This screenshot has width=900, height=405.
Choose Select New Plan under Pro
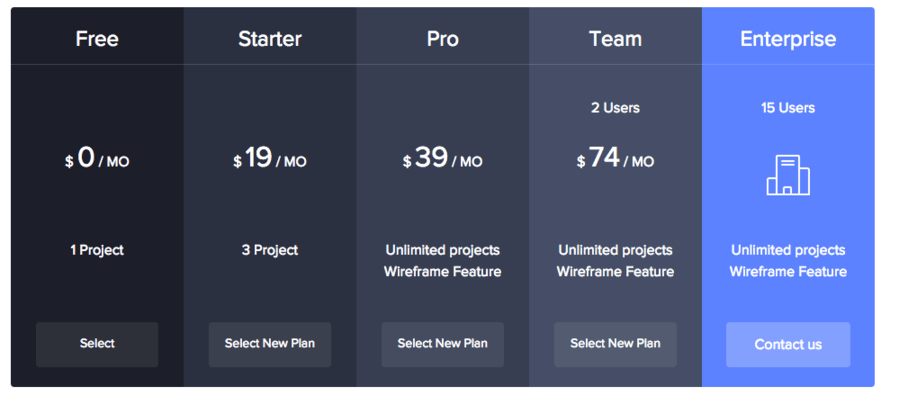pyautogui.click(x=443, y=344)
